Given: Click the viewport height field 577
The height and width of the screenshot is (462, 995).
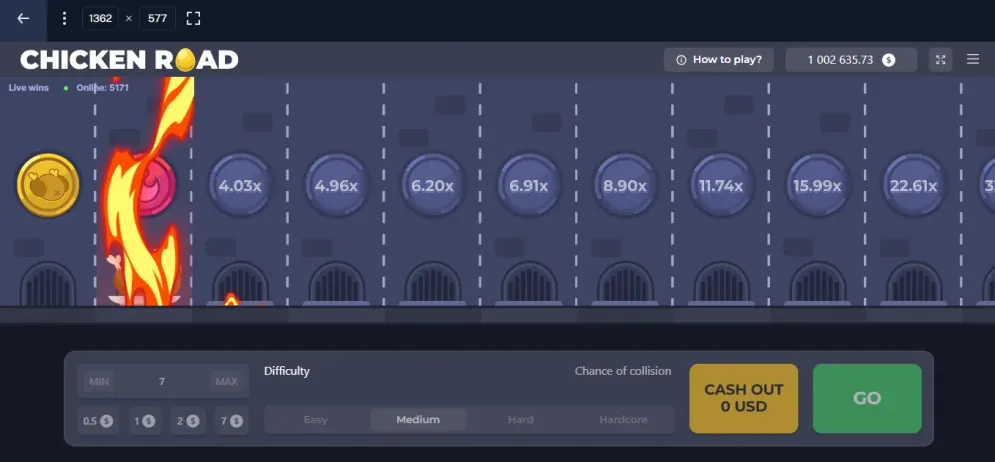Looking at the screenshot, I should [x=157, y=18].
